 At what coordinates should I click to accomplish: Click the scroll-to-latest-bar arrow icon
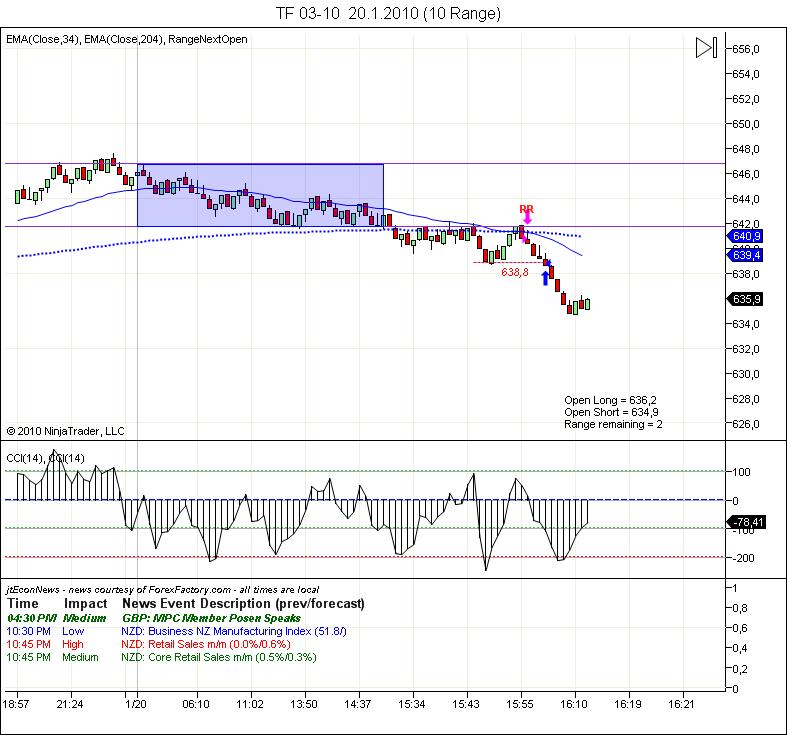coord(706,48)
